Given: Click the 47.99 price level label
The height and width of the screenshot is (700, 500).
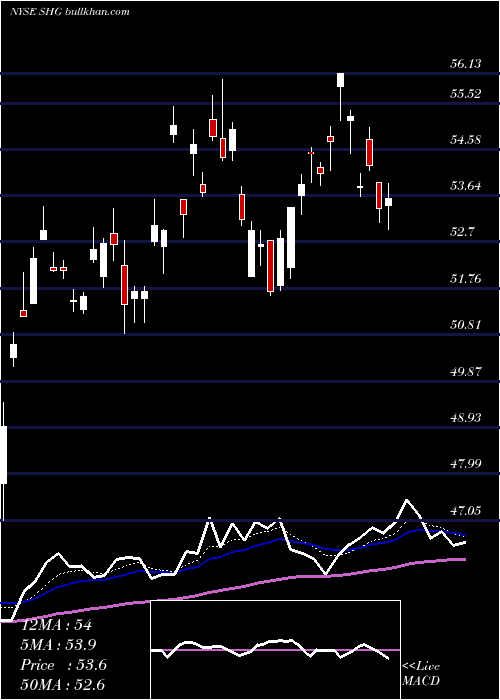Looking at the screenshot, I should [x=465, y=463].
